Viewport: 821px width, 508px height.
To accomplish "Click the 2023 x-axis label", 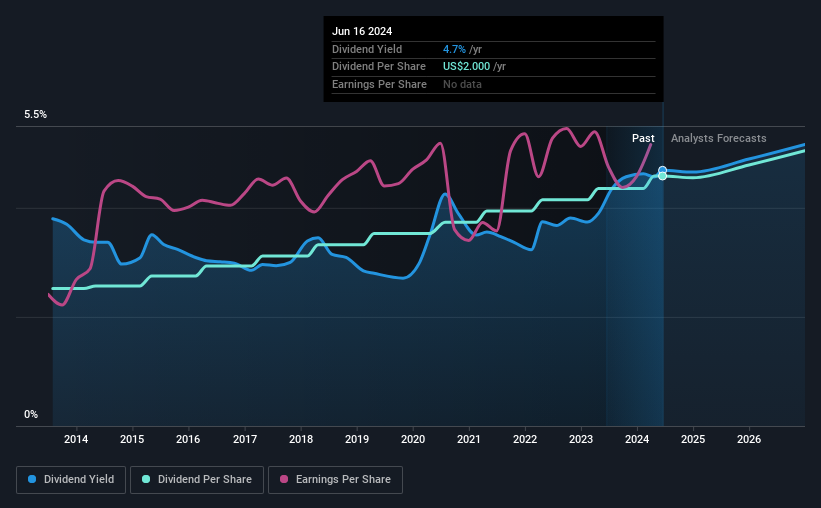I will [x=581, y=439].
